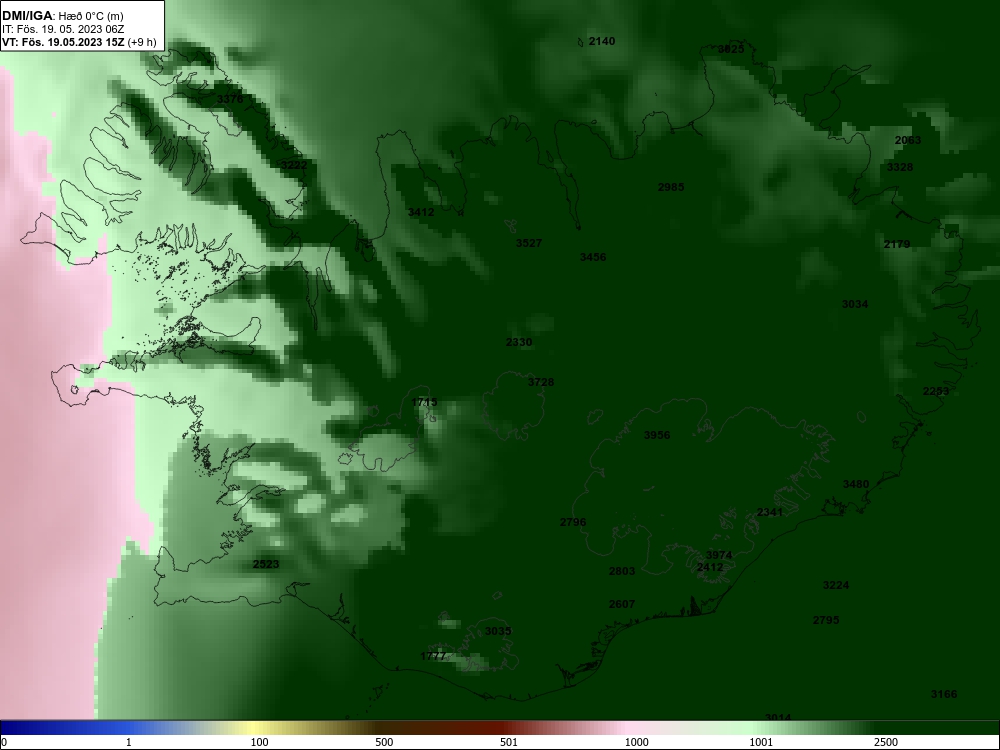Image resolution: width=1000 pixels, height=750 pixels.
Task: Click the color scale label 1
Action: (x=128, y=742)
